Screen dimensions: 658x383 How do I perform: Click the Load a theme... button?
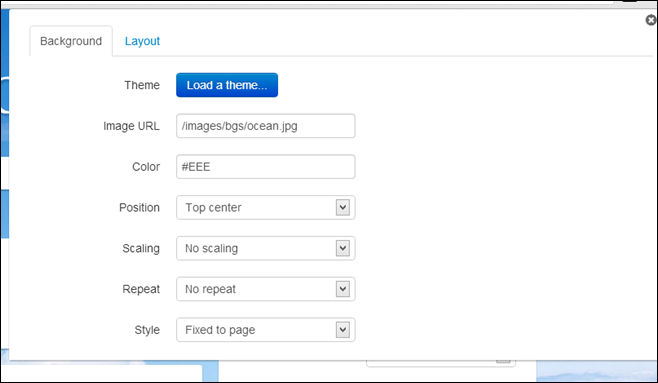(x=227, y=85)
